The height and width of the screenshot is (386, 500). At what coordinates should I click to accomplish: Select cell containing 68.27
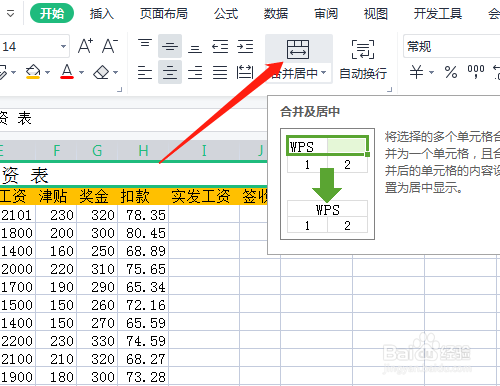[143, 359]
